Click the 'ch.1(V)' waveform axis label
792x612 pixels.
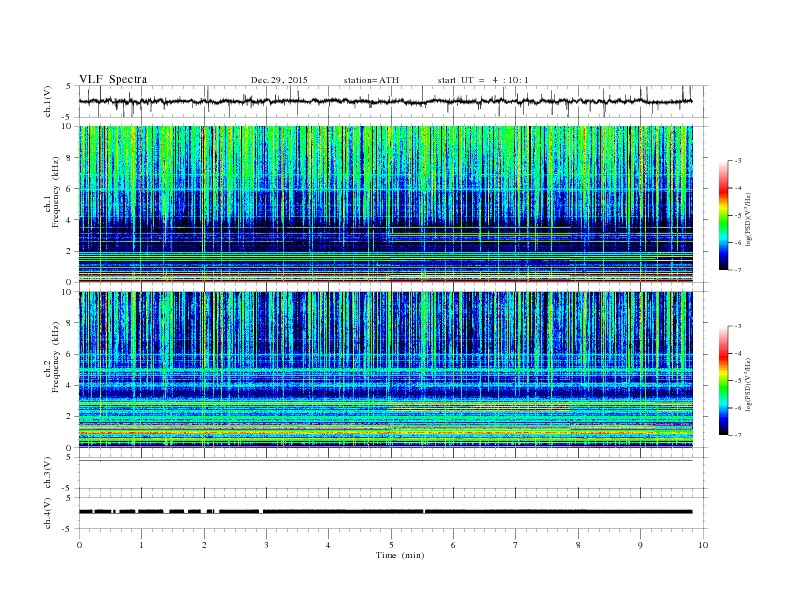click(x=47, y=101)
